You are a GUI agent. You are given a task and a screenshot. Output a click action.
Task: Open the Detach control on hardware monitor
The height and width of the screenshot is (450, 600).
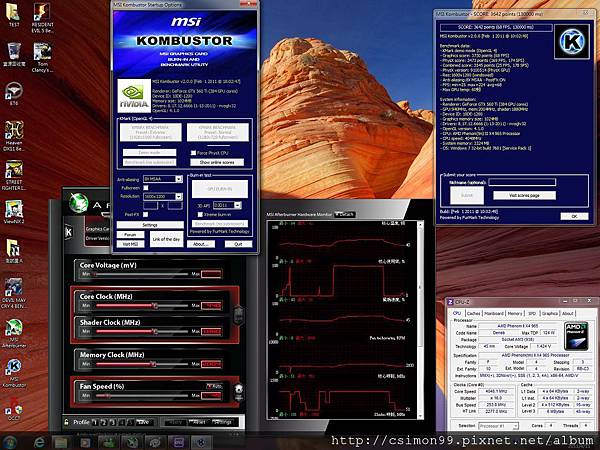(345, 214)
